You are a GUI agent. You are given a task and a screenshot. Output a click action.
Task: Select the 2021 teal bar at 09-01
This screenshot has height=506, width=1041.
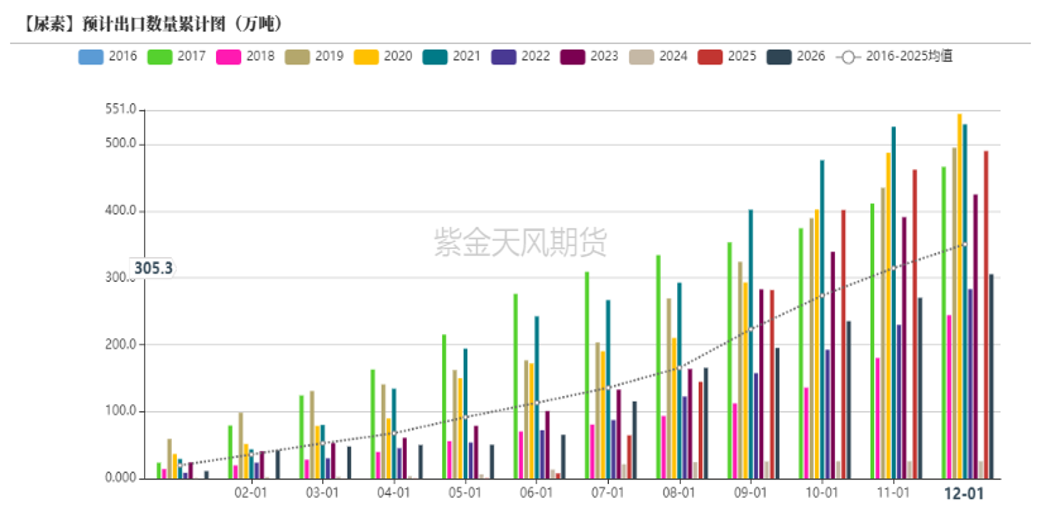[x=751, y=344]
